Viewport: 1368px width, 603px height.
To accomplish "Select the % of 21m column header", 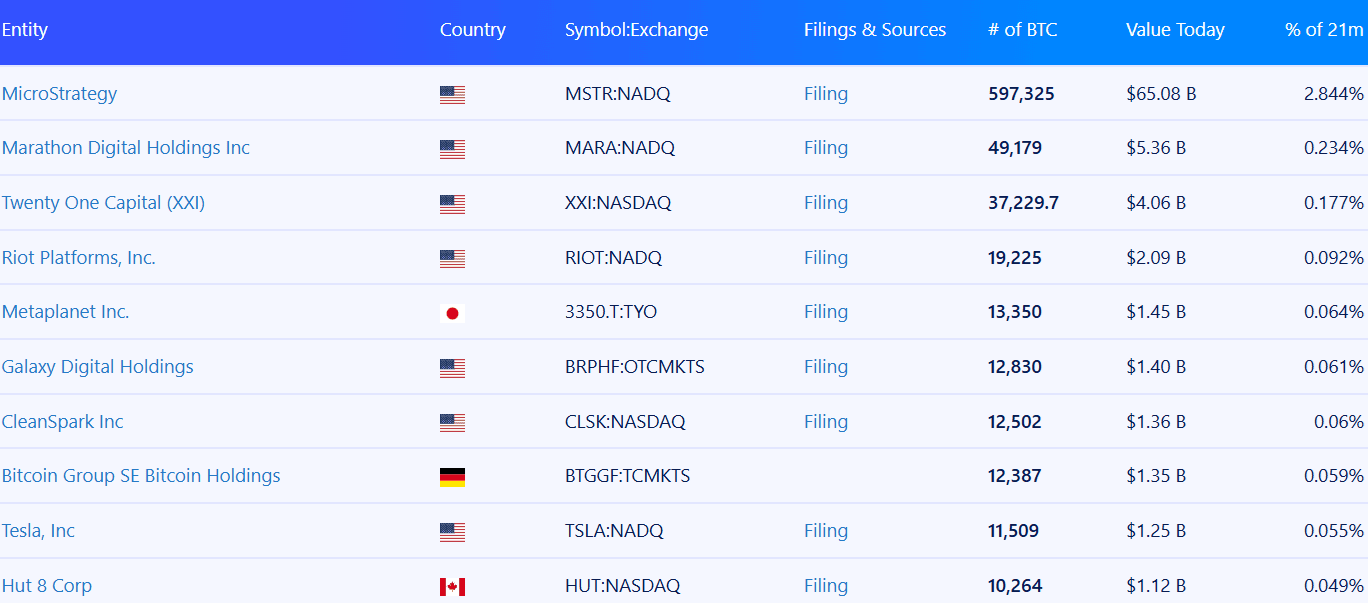I will [1324, 30].
